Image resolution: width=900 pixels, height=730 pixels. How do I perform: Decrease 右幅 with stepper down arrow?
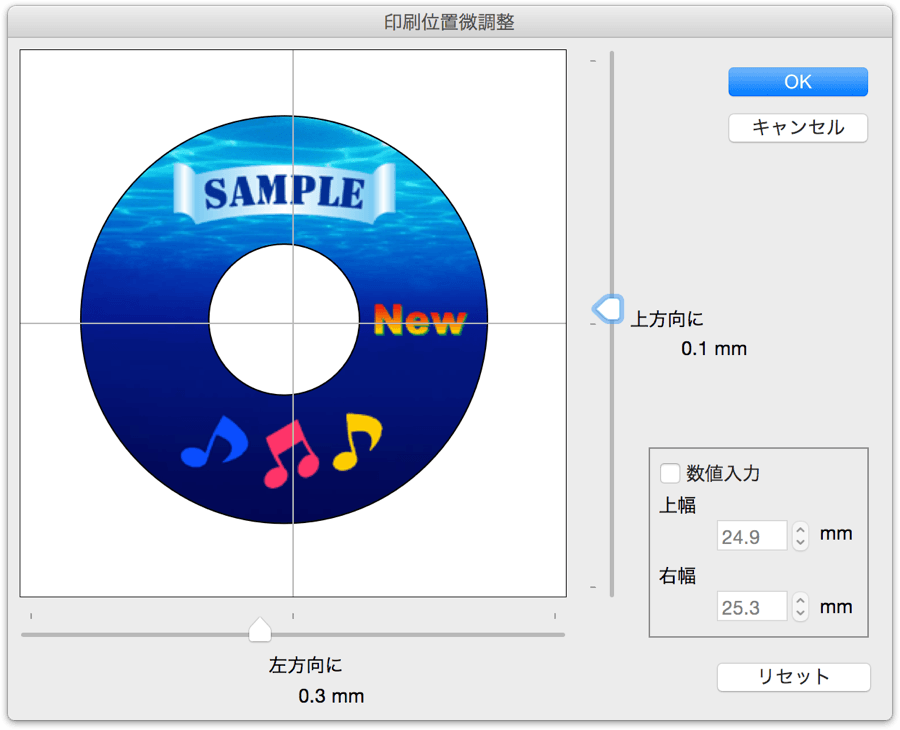[x=801, y=613]
